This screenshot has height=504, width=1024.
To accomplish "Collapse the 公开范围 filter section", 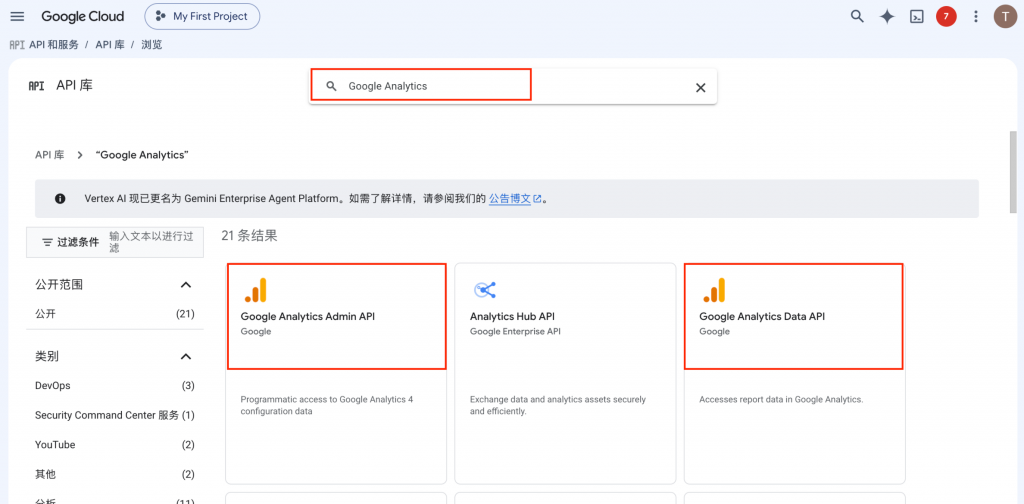I will (186, 285).
